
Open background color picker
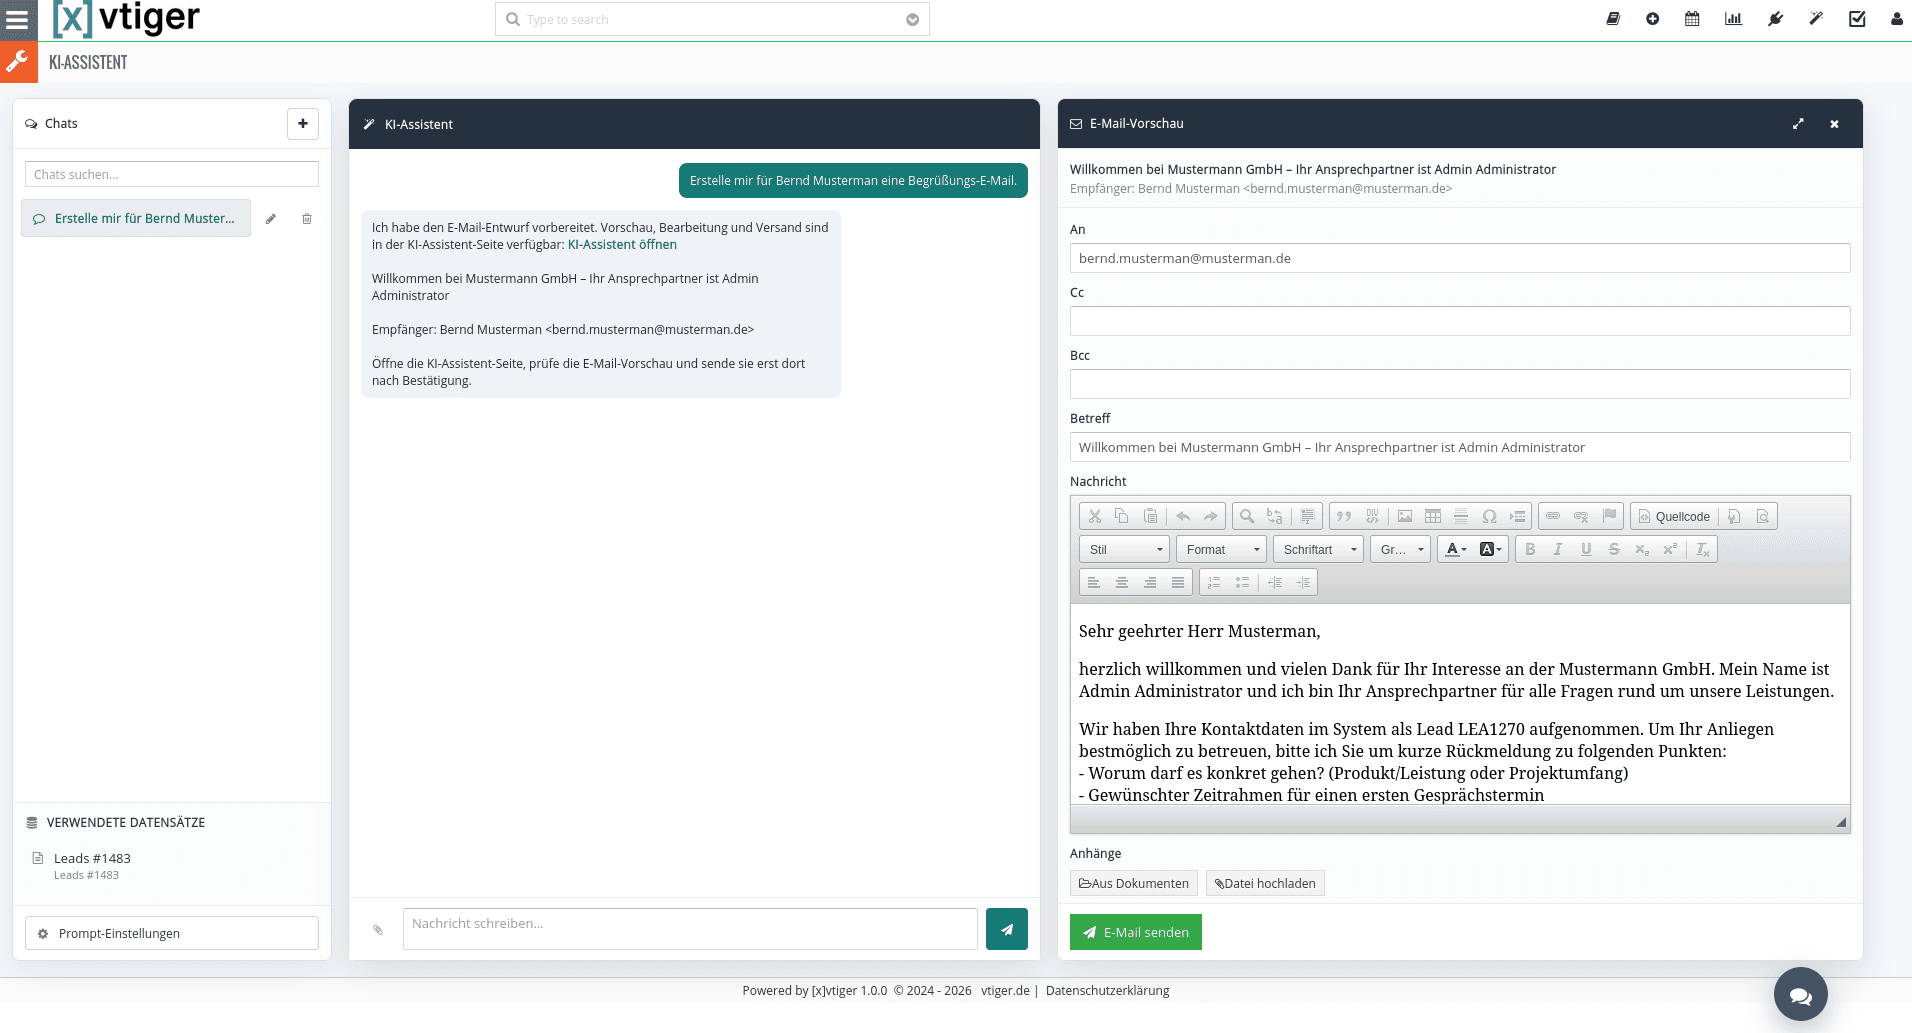(x=1491, y=550)
